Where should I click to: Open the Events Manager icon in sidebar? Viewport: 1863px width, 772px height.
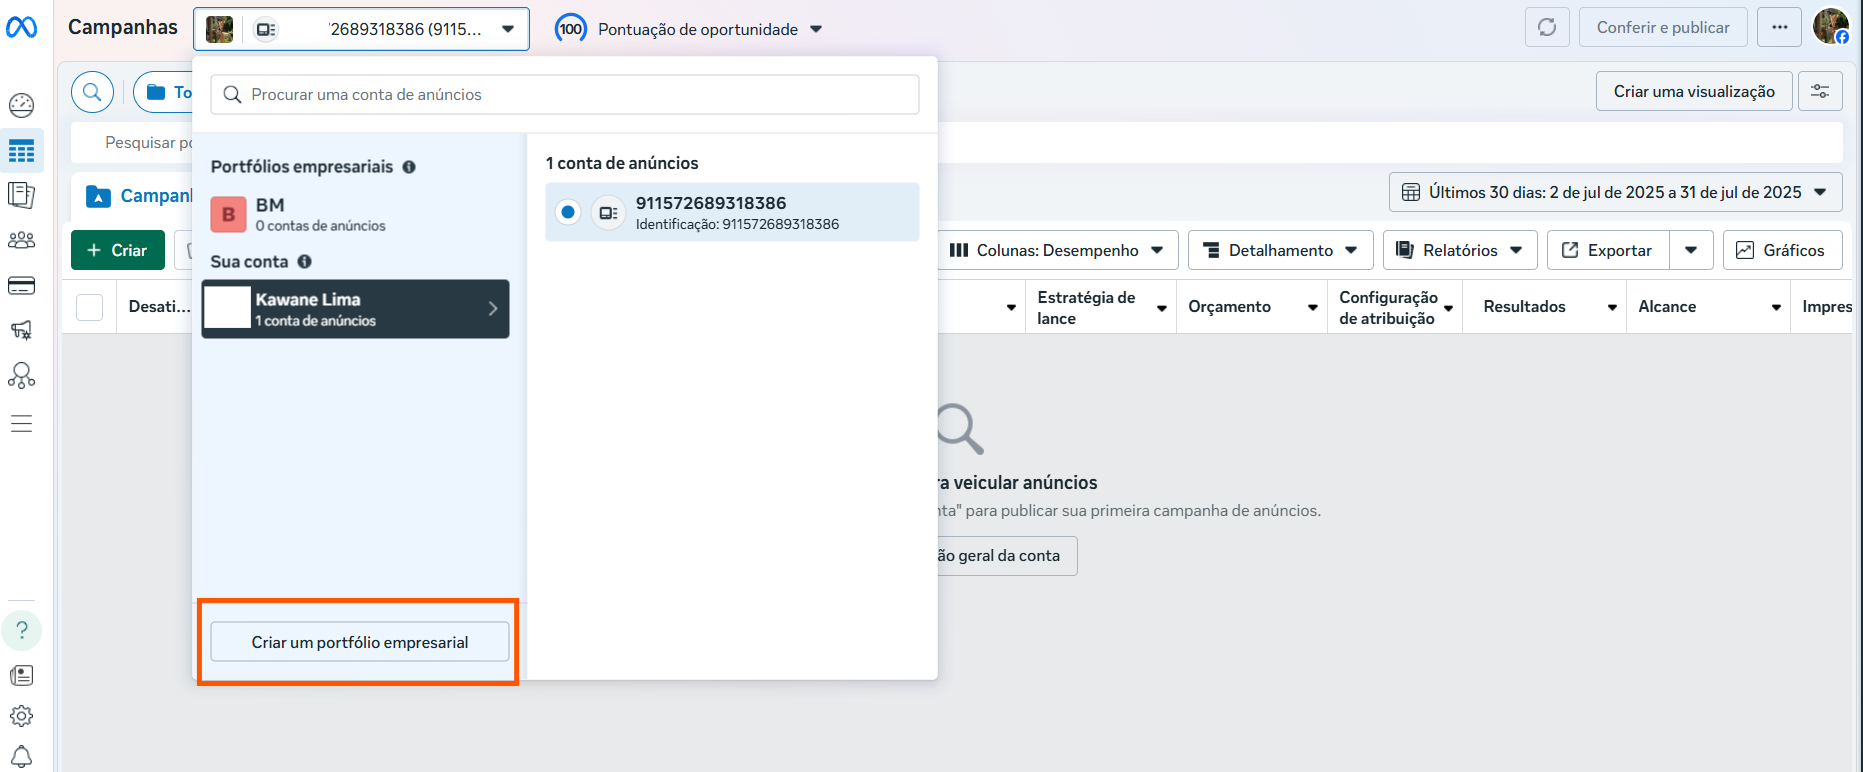(22, 376)
